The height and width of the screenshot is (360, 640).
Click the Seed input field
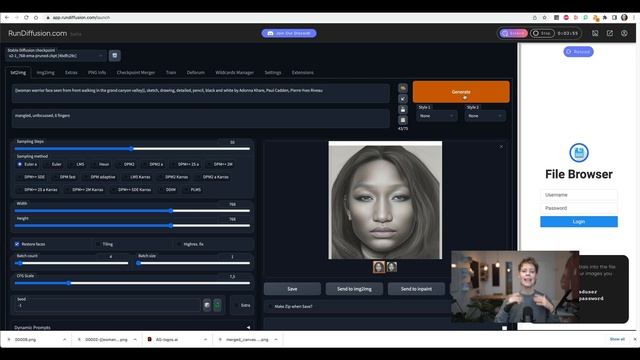(x=107, y=305)
